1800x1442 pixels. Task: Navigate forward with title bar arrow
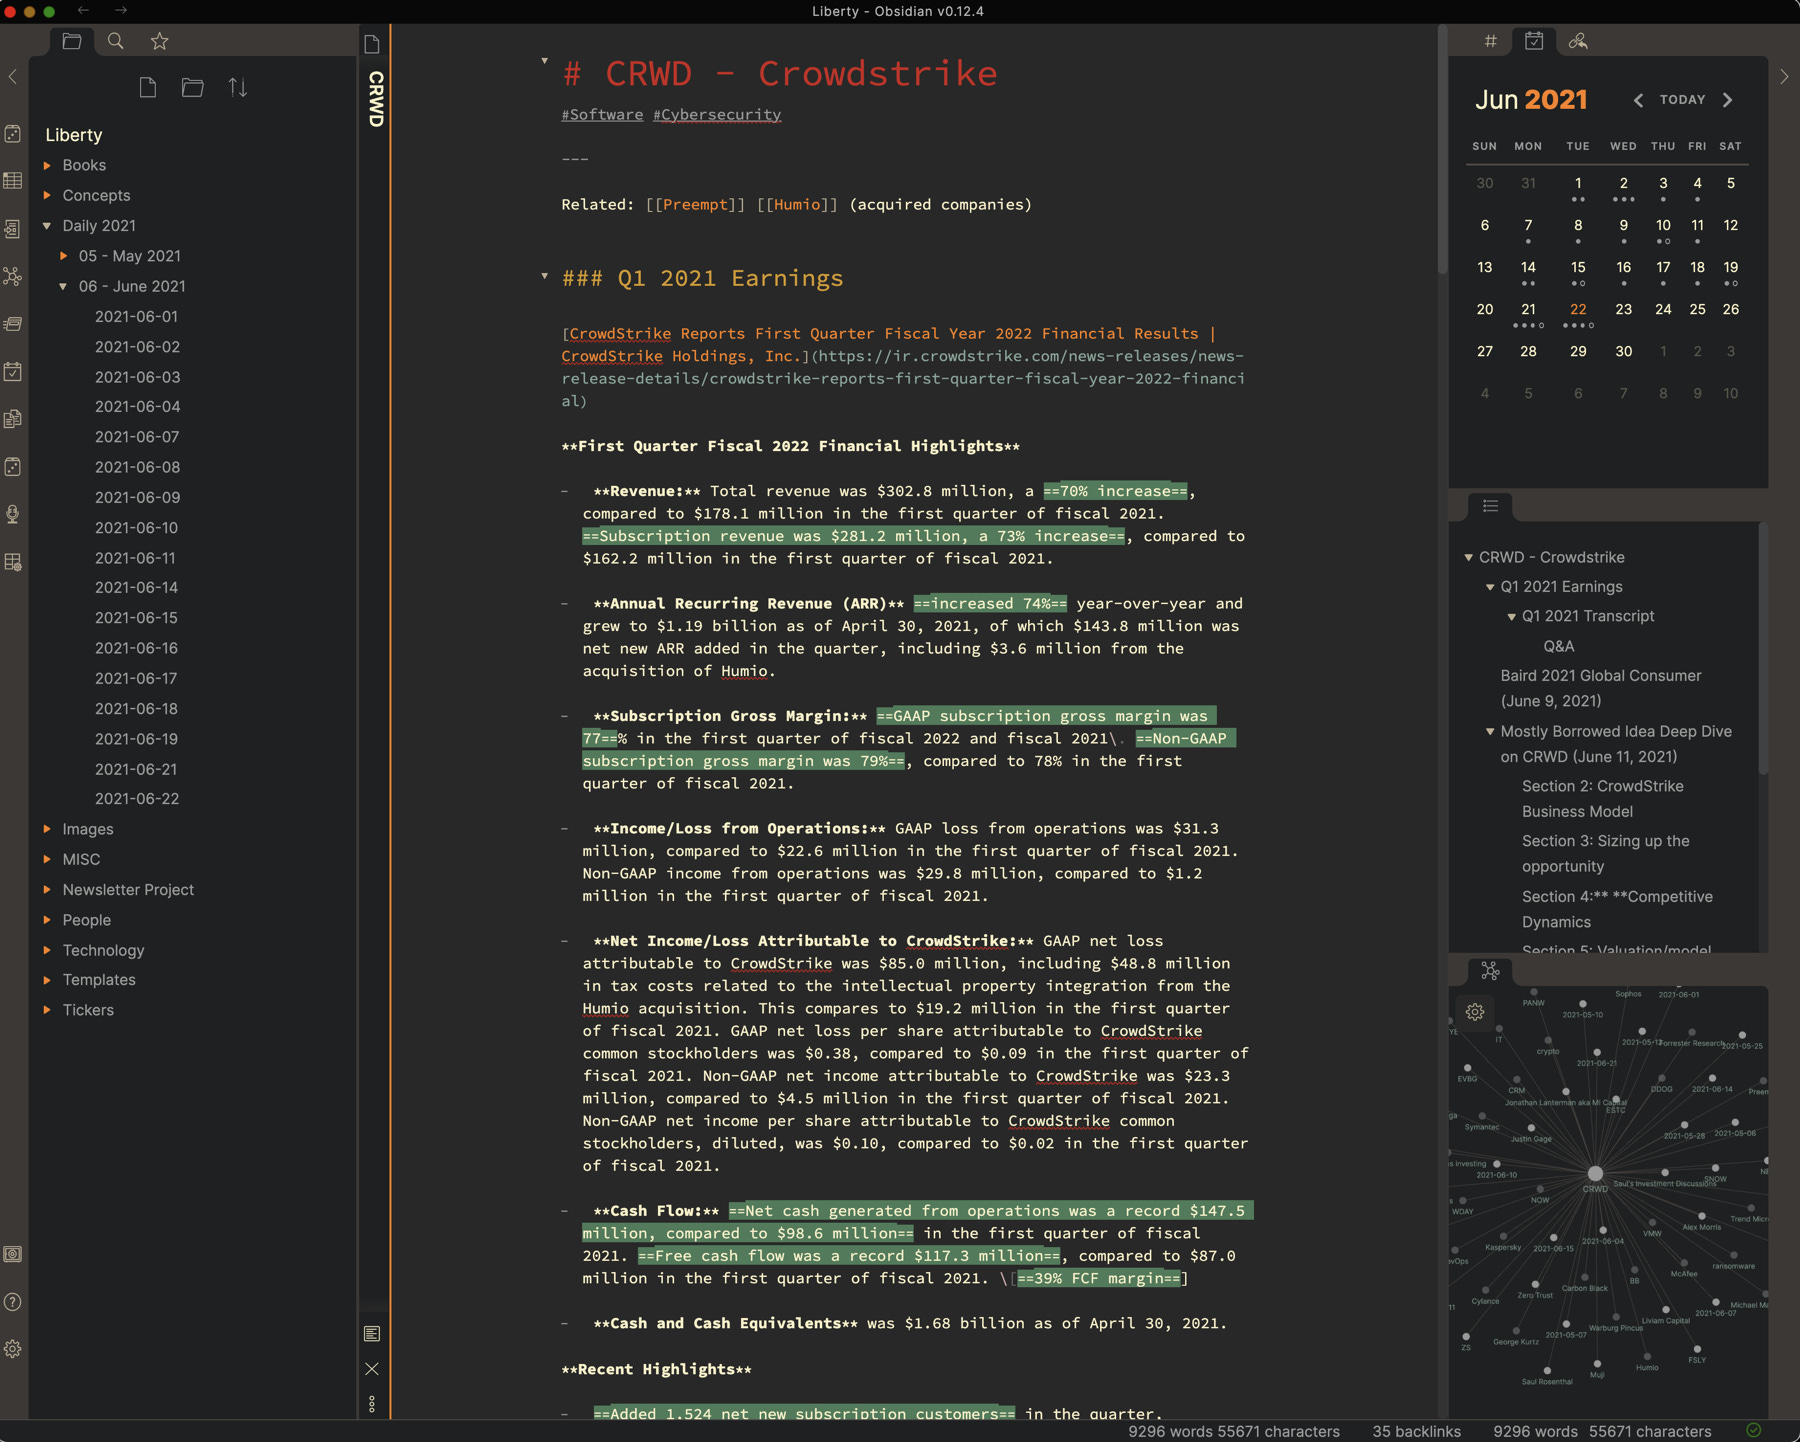121,10
